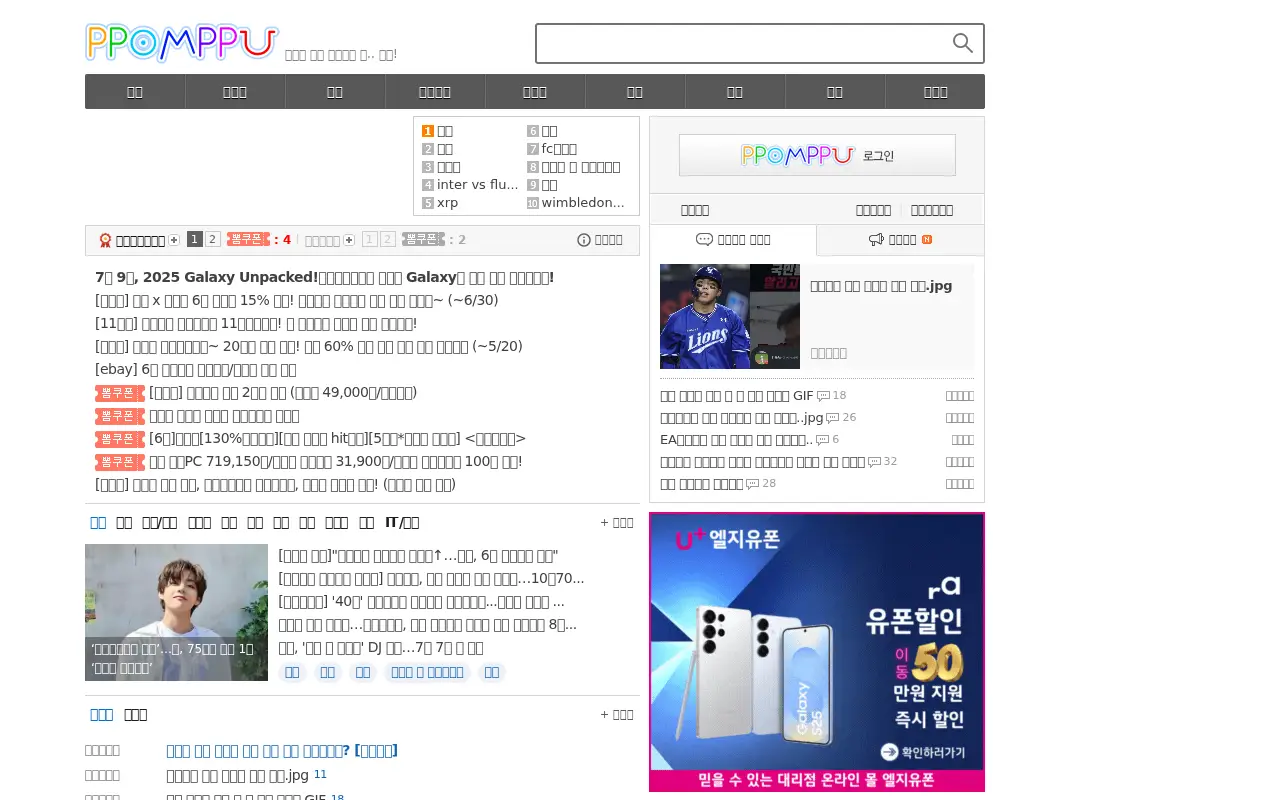Viewport: 1280px width, 800px height.
Task: Open the 2025 Galaxy Unpacked headline
Action: click(x=325, y=277)
